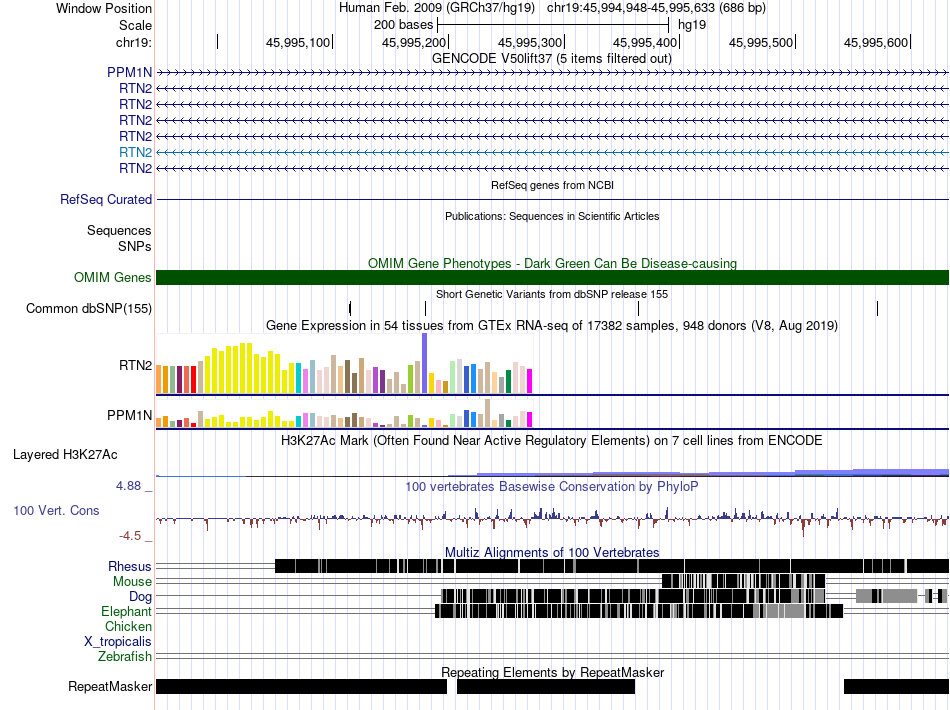Click the leftmost RepeatMasker black block
The image size is (950, 710).
[301, 686]
